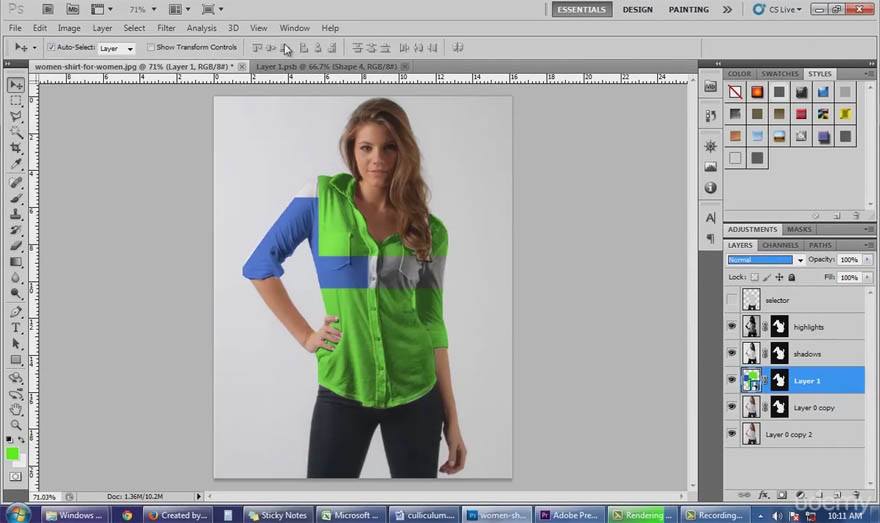Viewport: 880px width, 523px height.
Task: Uncheck the Auto-Select checkbox
Action: [51, 47]
